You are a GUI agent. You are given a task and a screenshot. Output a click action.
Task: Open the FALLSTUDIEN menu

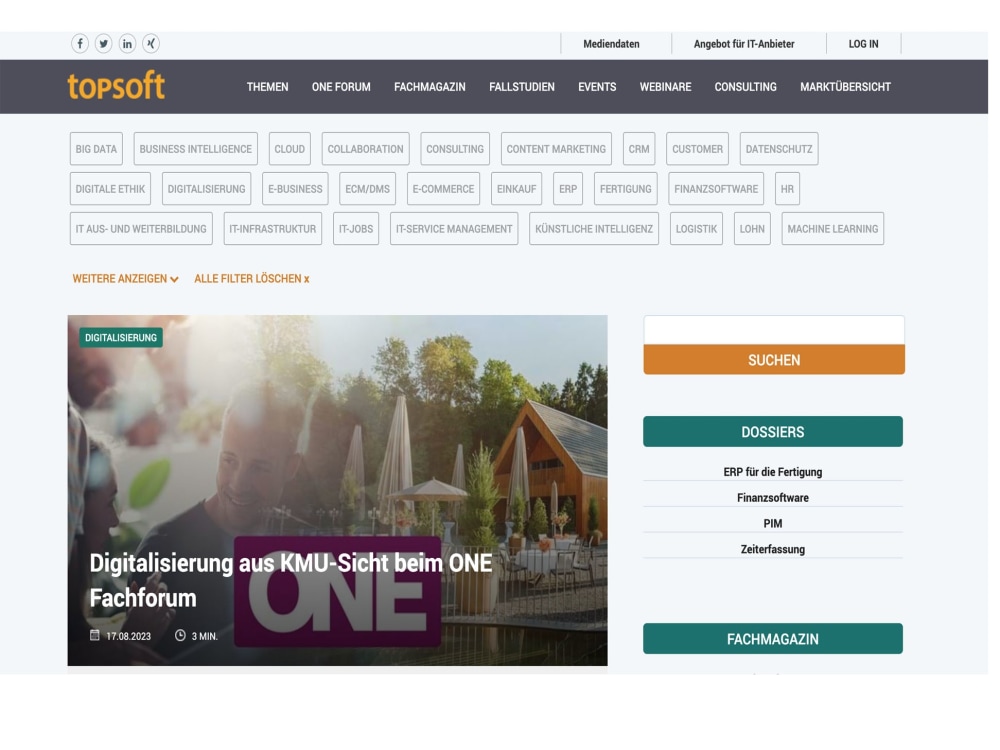pos(522,87)
